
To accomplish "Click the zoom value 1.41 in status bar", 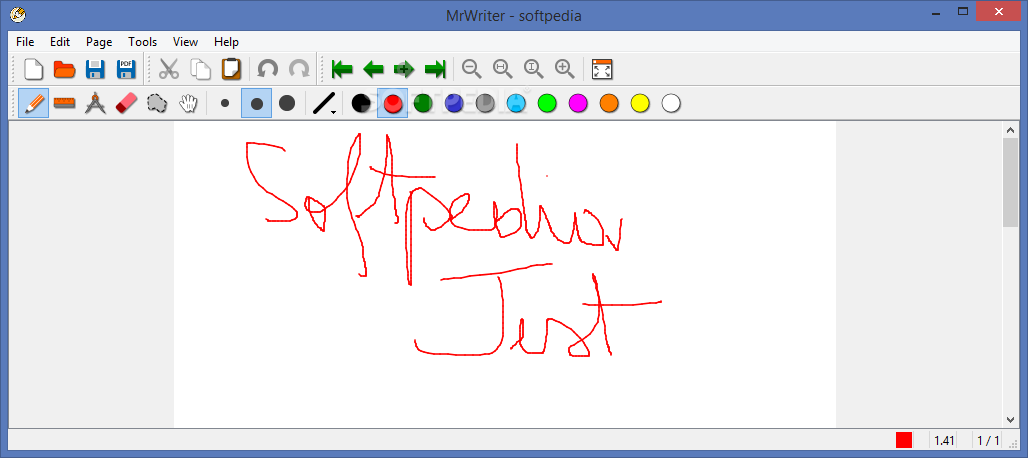I will (x=943, y=440).
